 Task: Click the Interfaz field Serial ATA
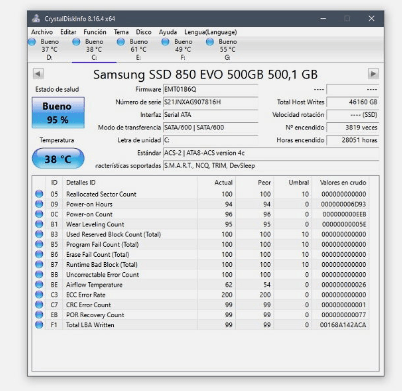click(x=210, y=115)
